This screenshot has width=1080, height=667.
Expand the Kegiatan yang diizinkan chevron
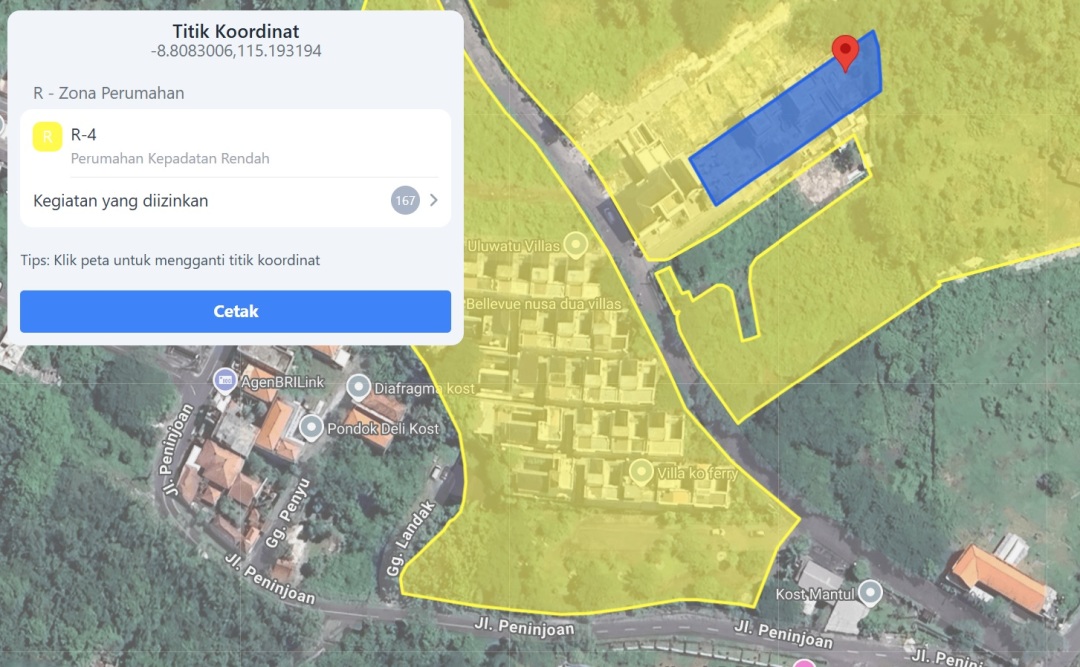(434, 201)
